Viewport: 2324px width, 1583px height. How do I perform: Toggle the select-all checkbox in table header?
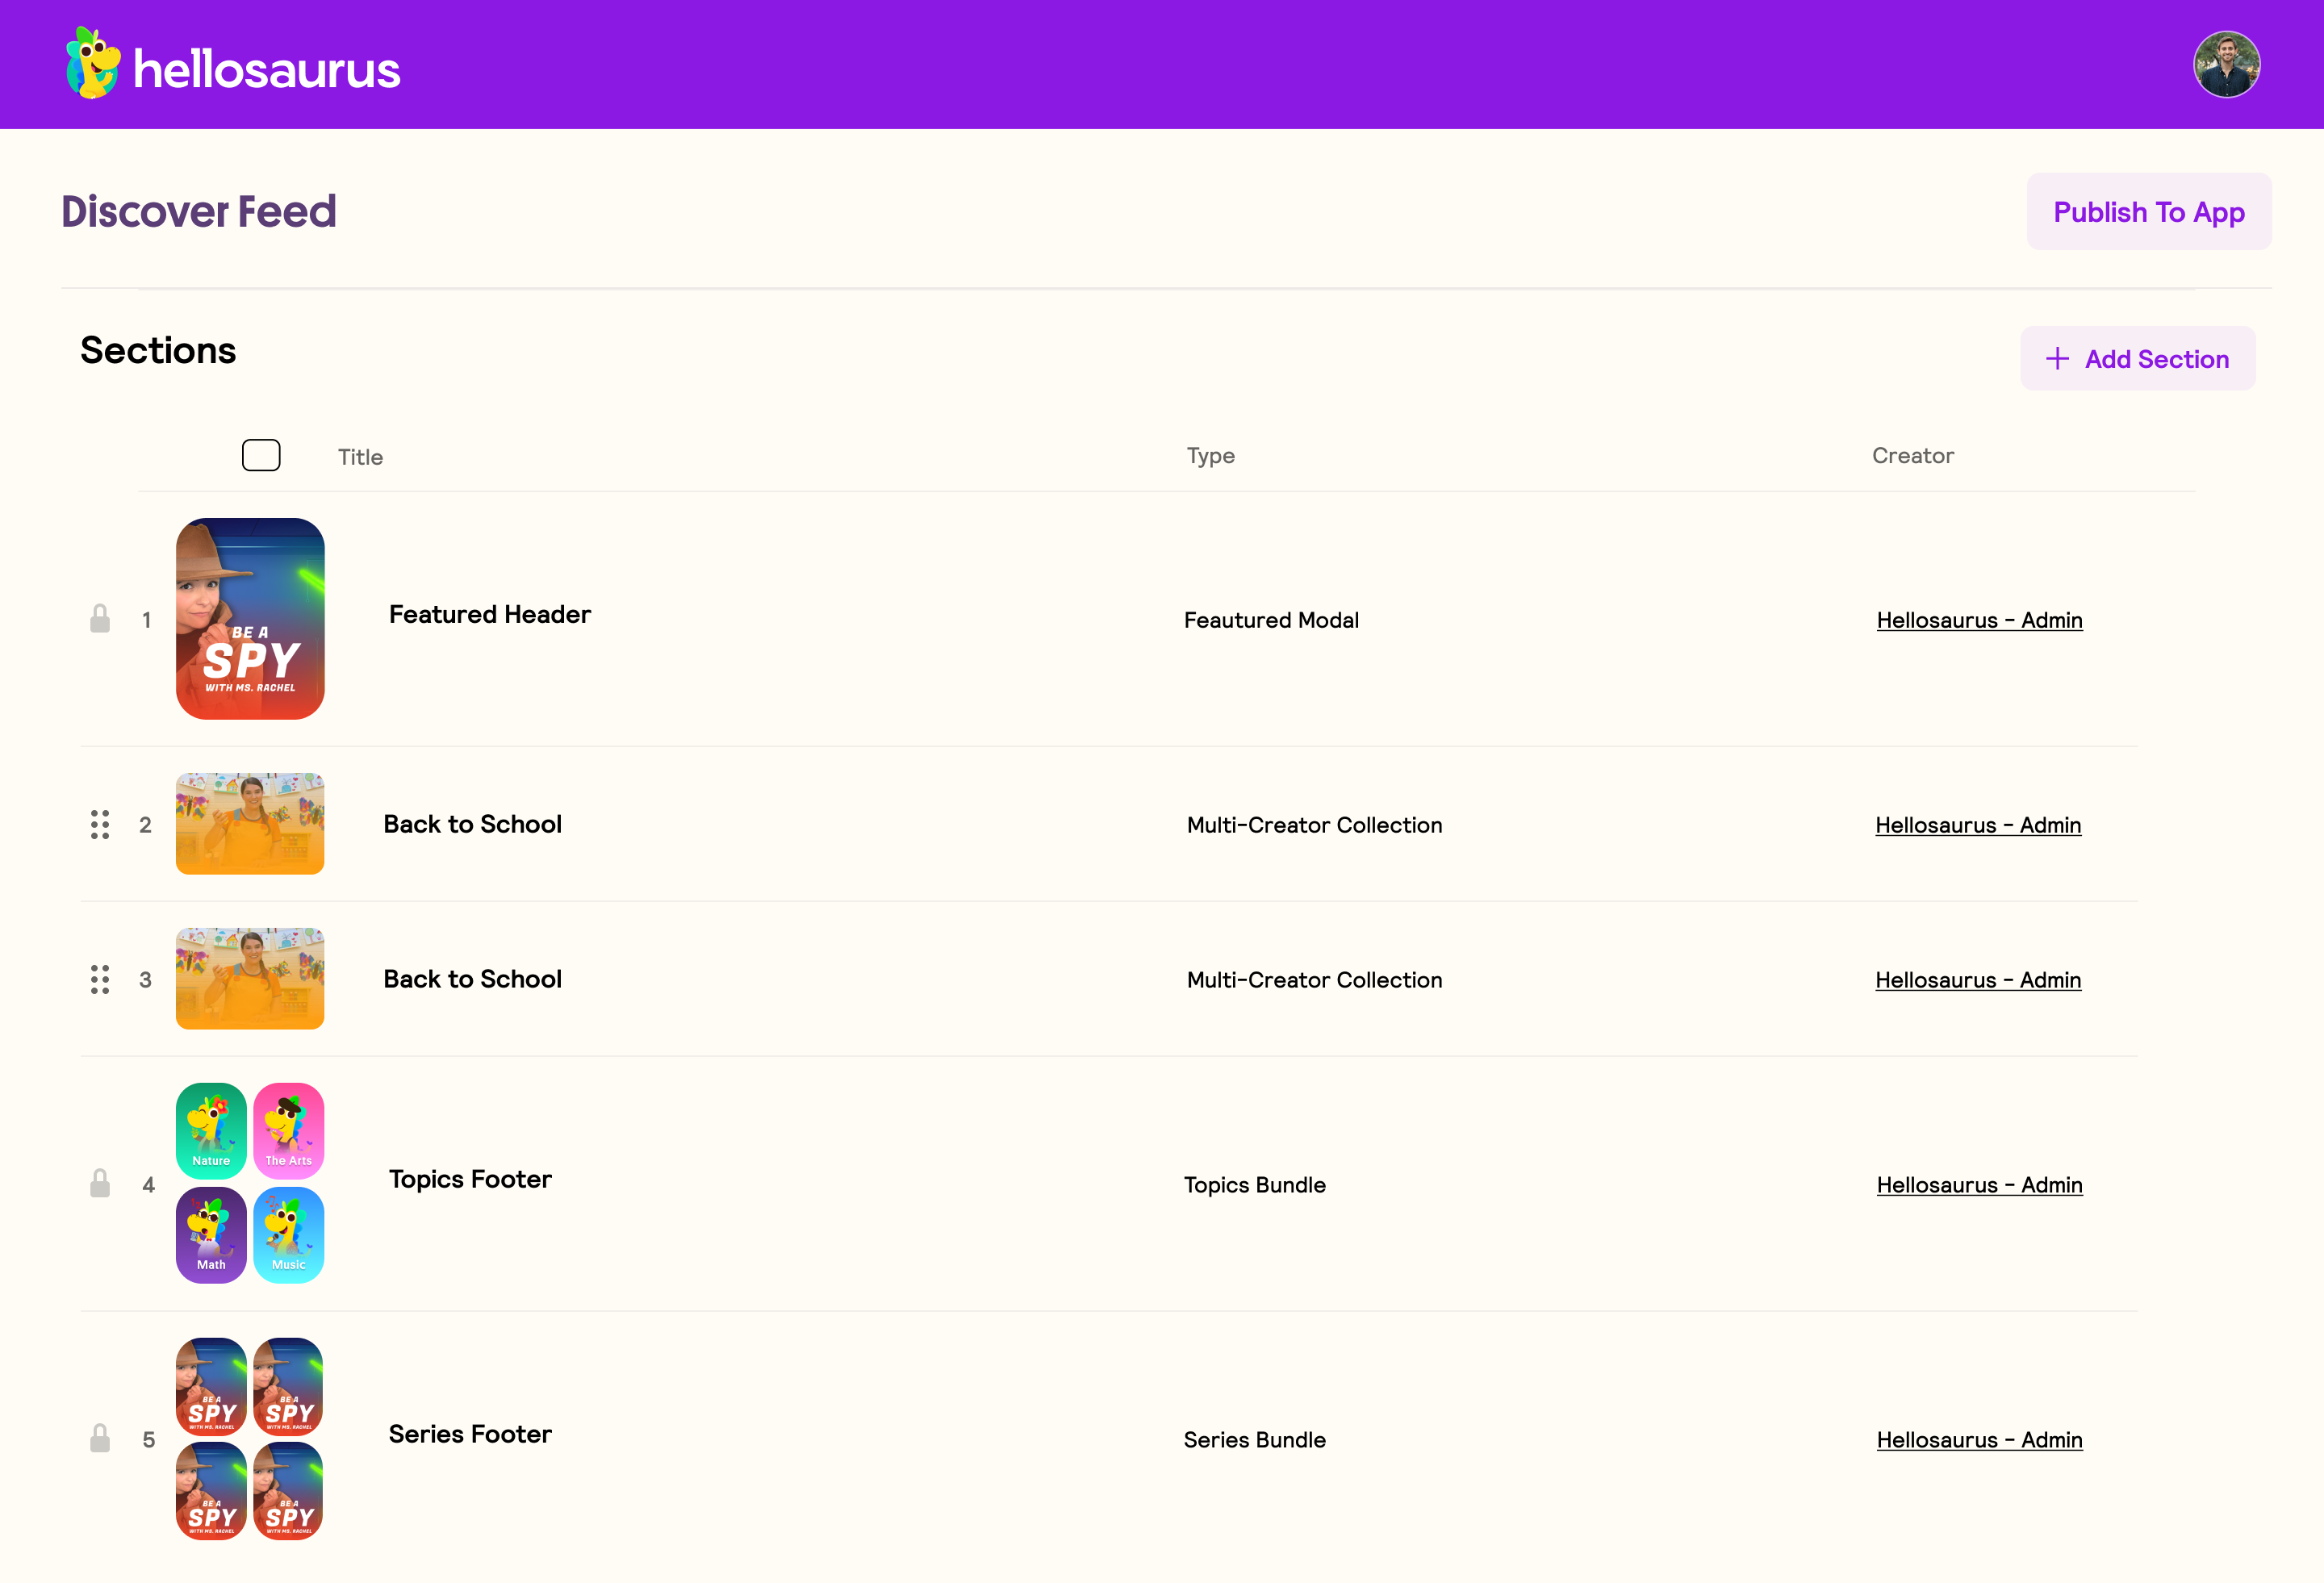(261, 456)
